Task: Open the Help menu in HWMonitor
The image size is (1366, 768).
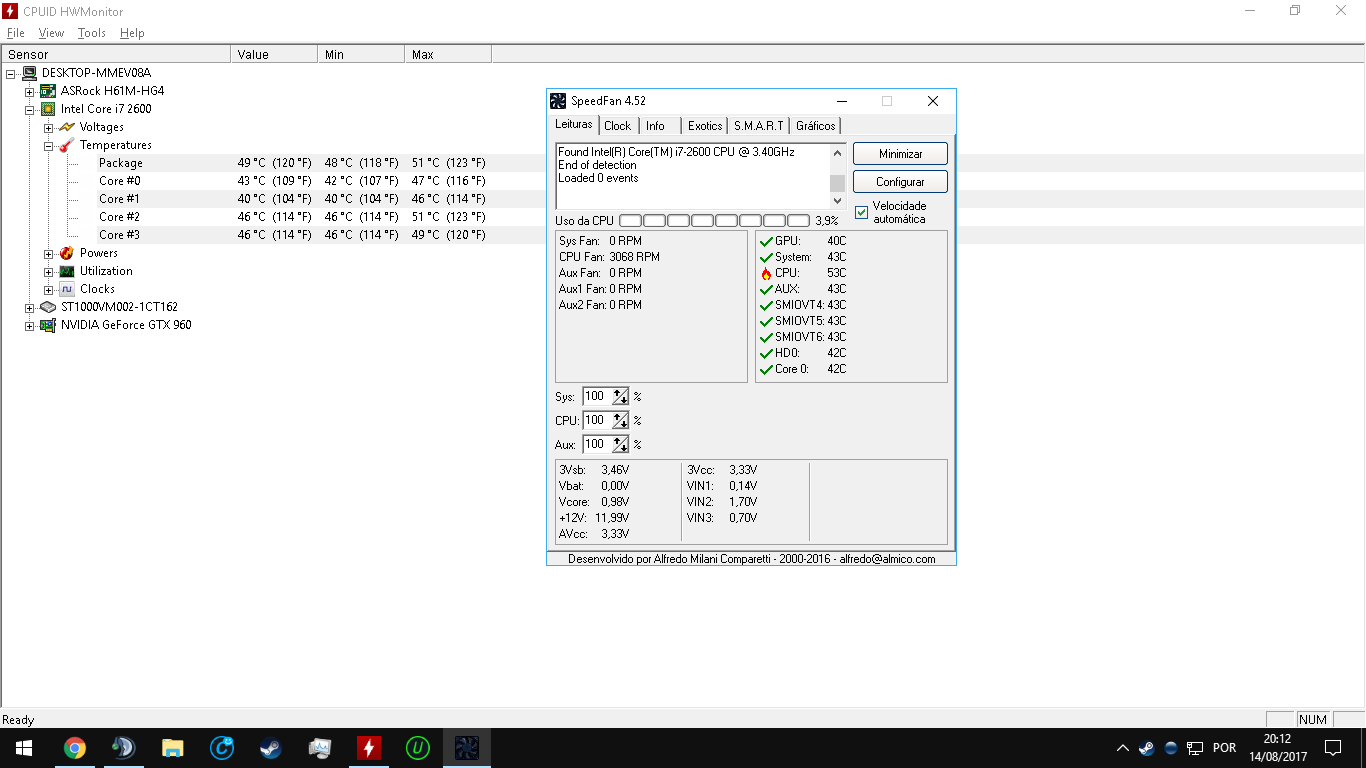Action: point(132,33)
